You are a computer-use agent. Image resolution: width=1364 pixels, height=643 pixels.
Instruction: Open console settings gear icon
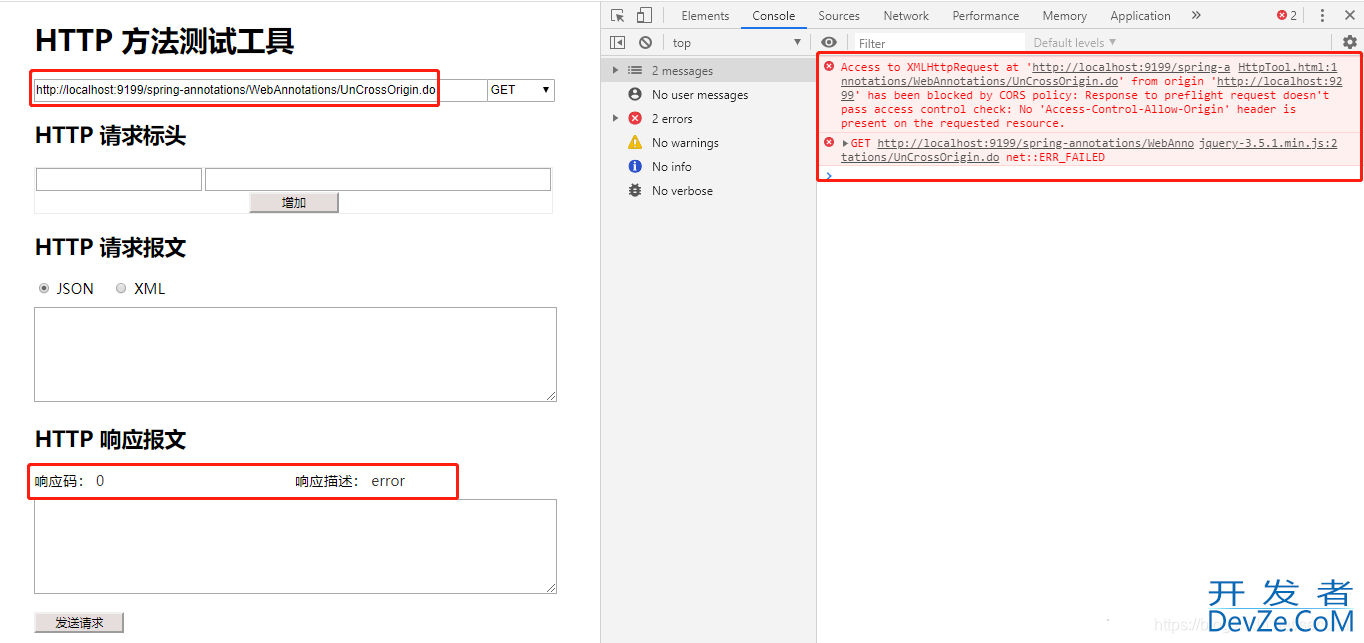pos(1350,42)
